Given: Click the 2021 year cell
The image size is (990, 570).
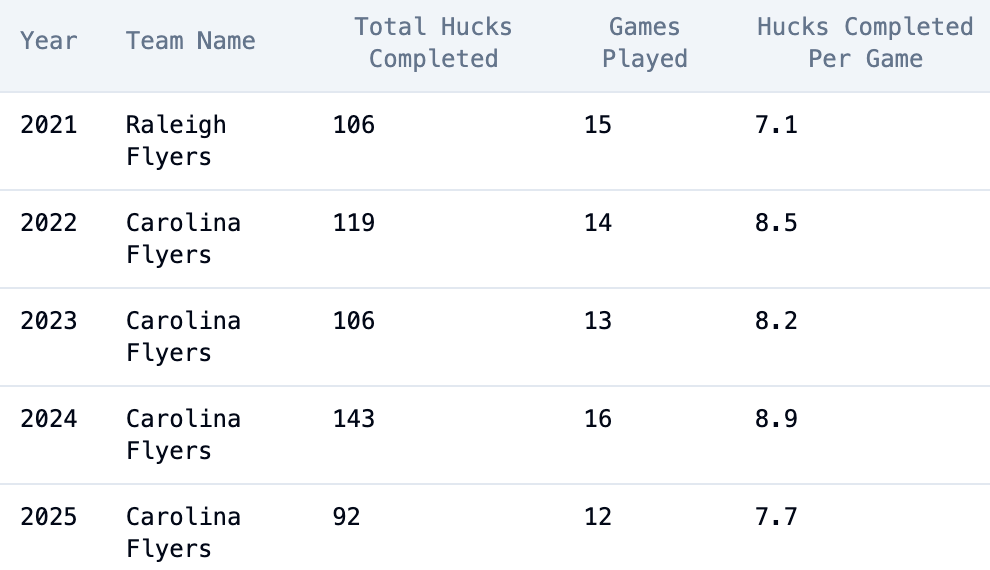Looking at the screenshot, I should (x=49, y=125).
